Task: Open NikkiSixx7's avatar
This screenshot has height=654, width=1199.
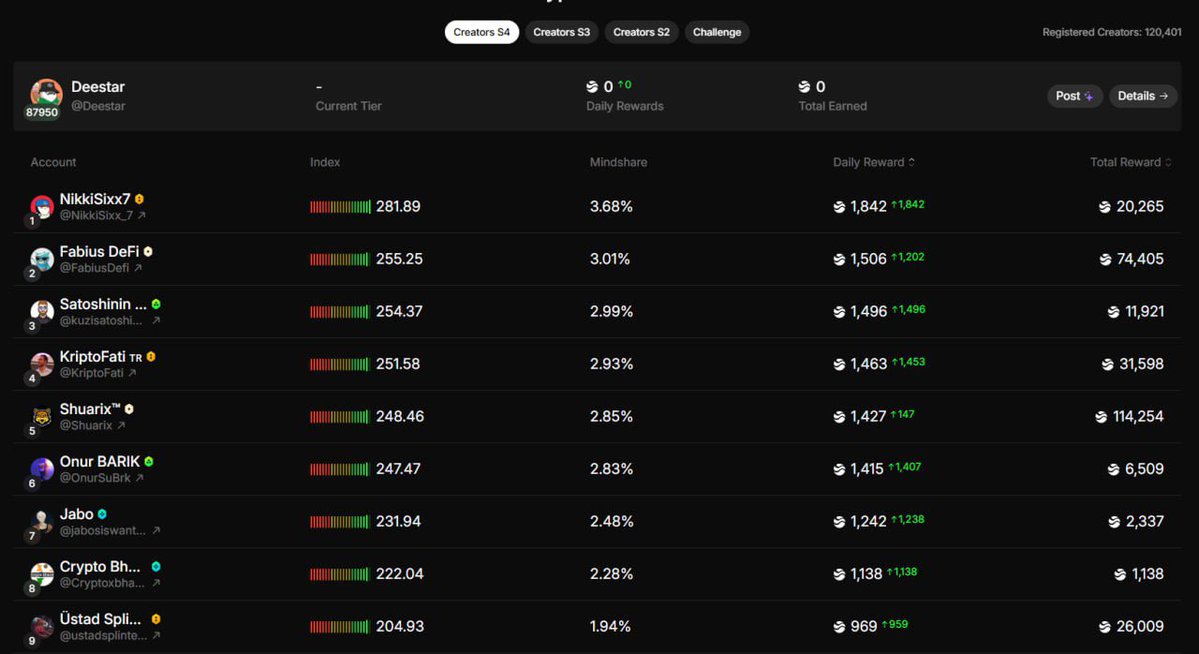Action: coord(42,207)
